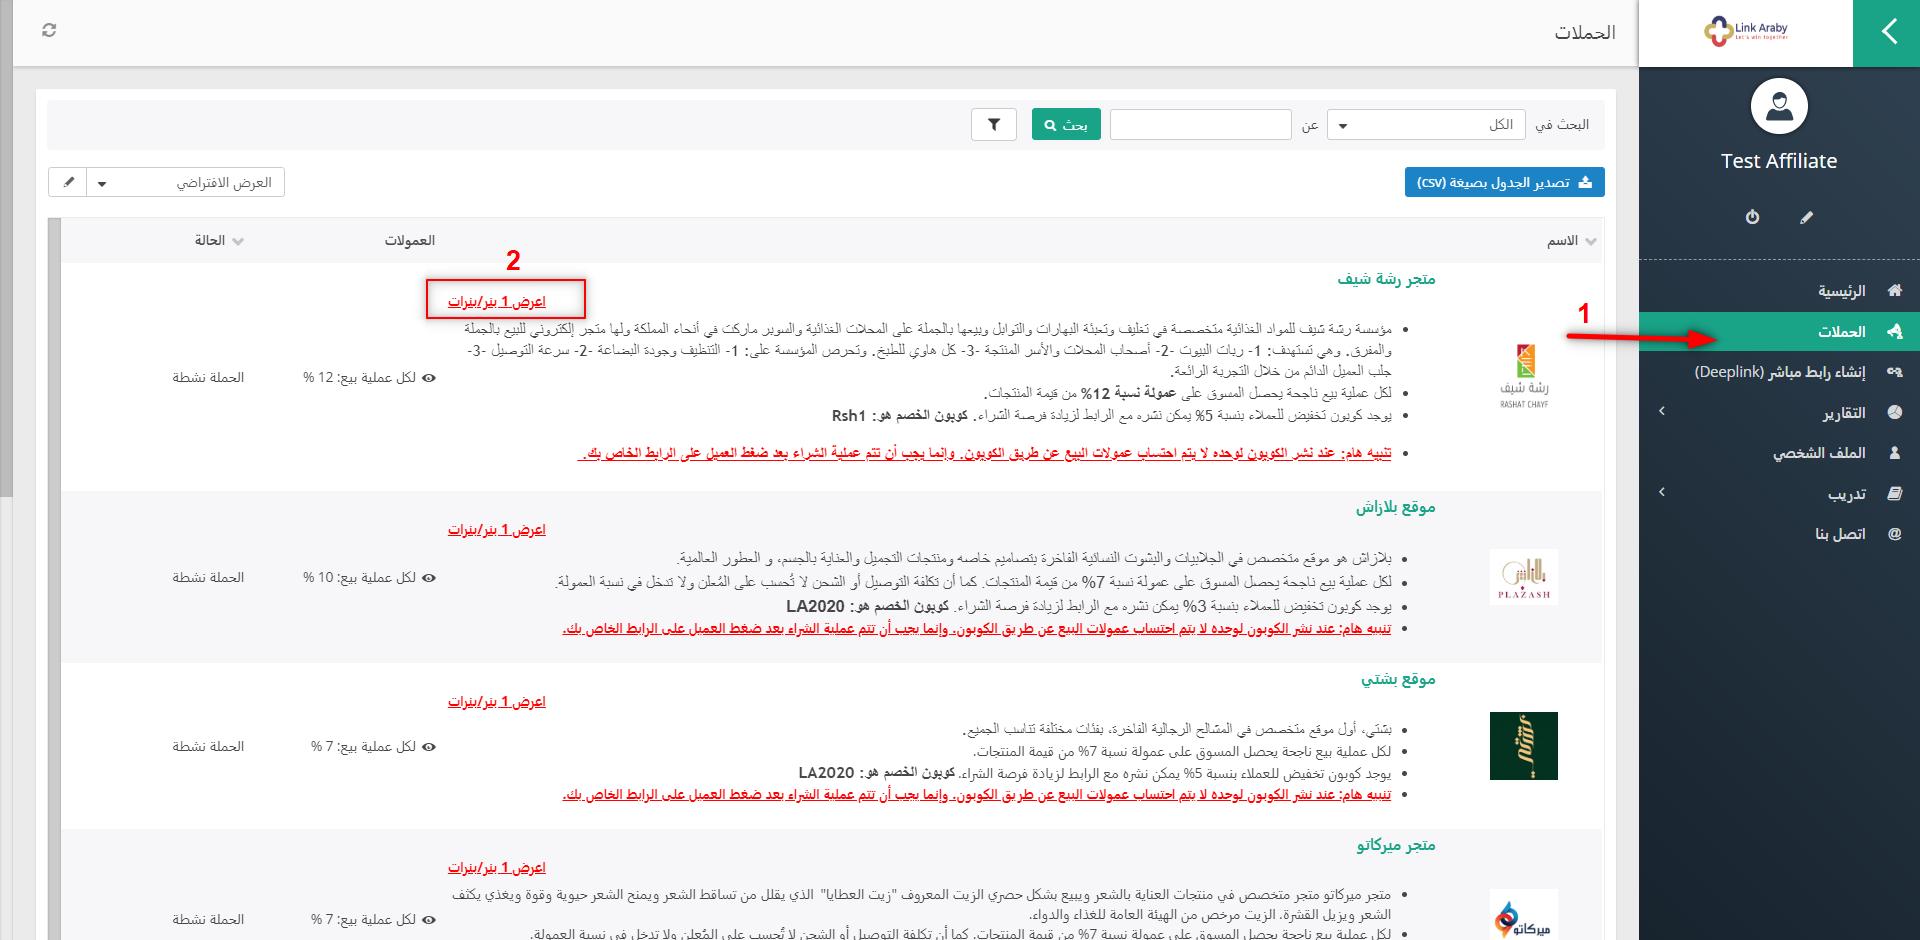Click the رشة شيف campaign logo thumbnail
This screenshot has height=940, width=1920.
(x=1524, y=376)
